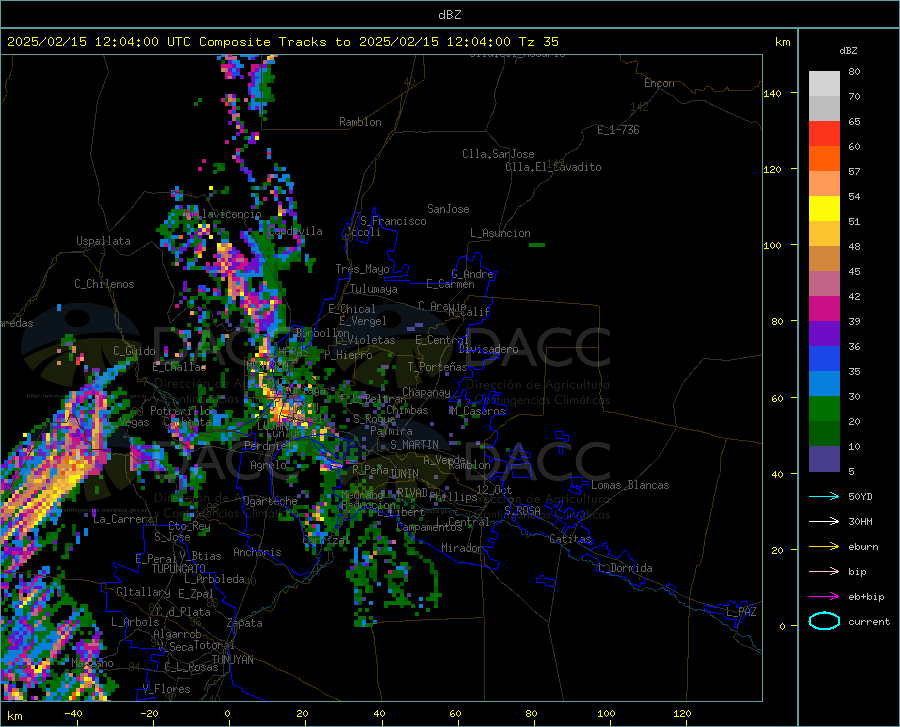Click the dBZ title at the top
Viewport: 900px width, 727px height.
(x=449, y=14)
